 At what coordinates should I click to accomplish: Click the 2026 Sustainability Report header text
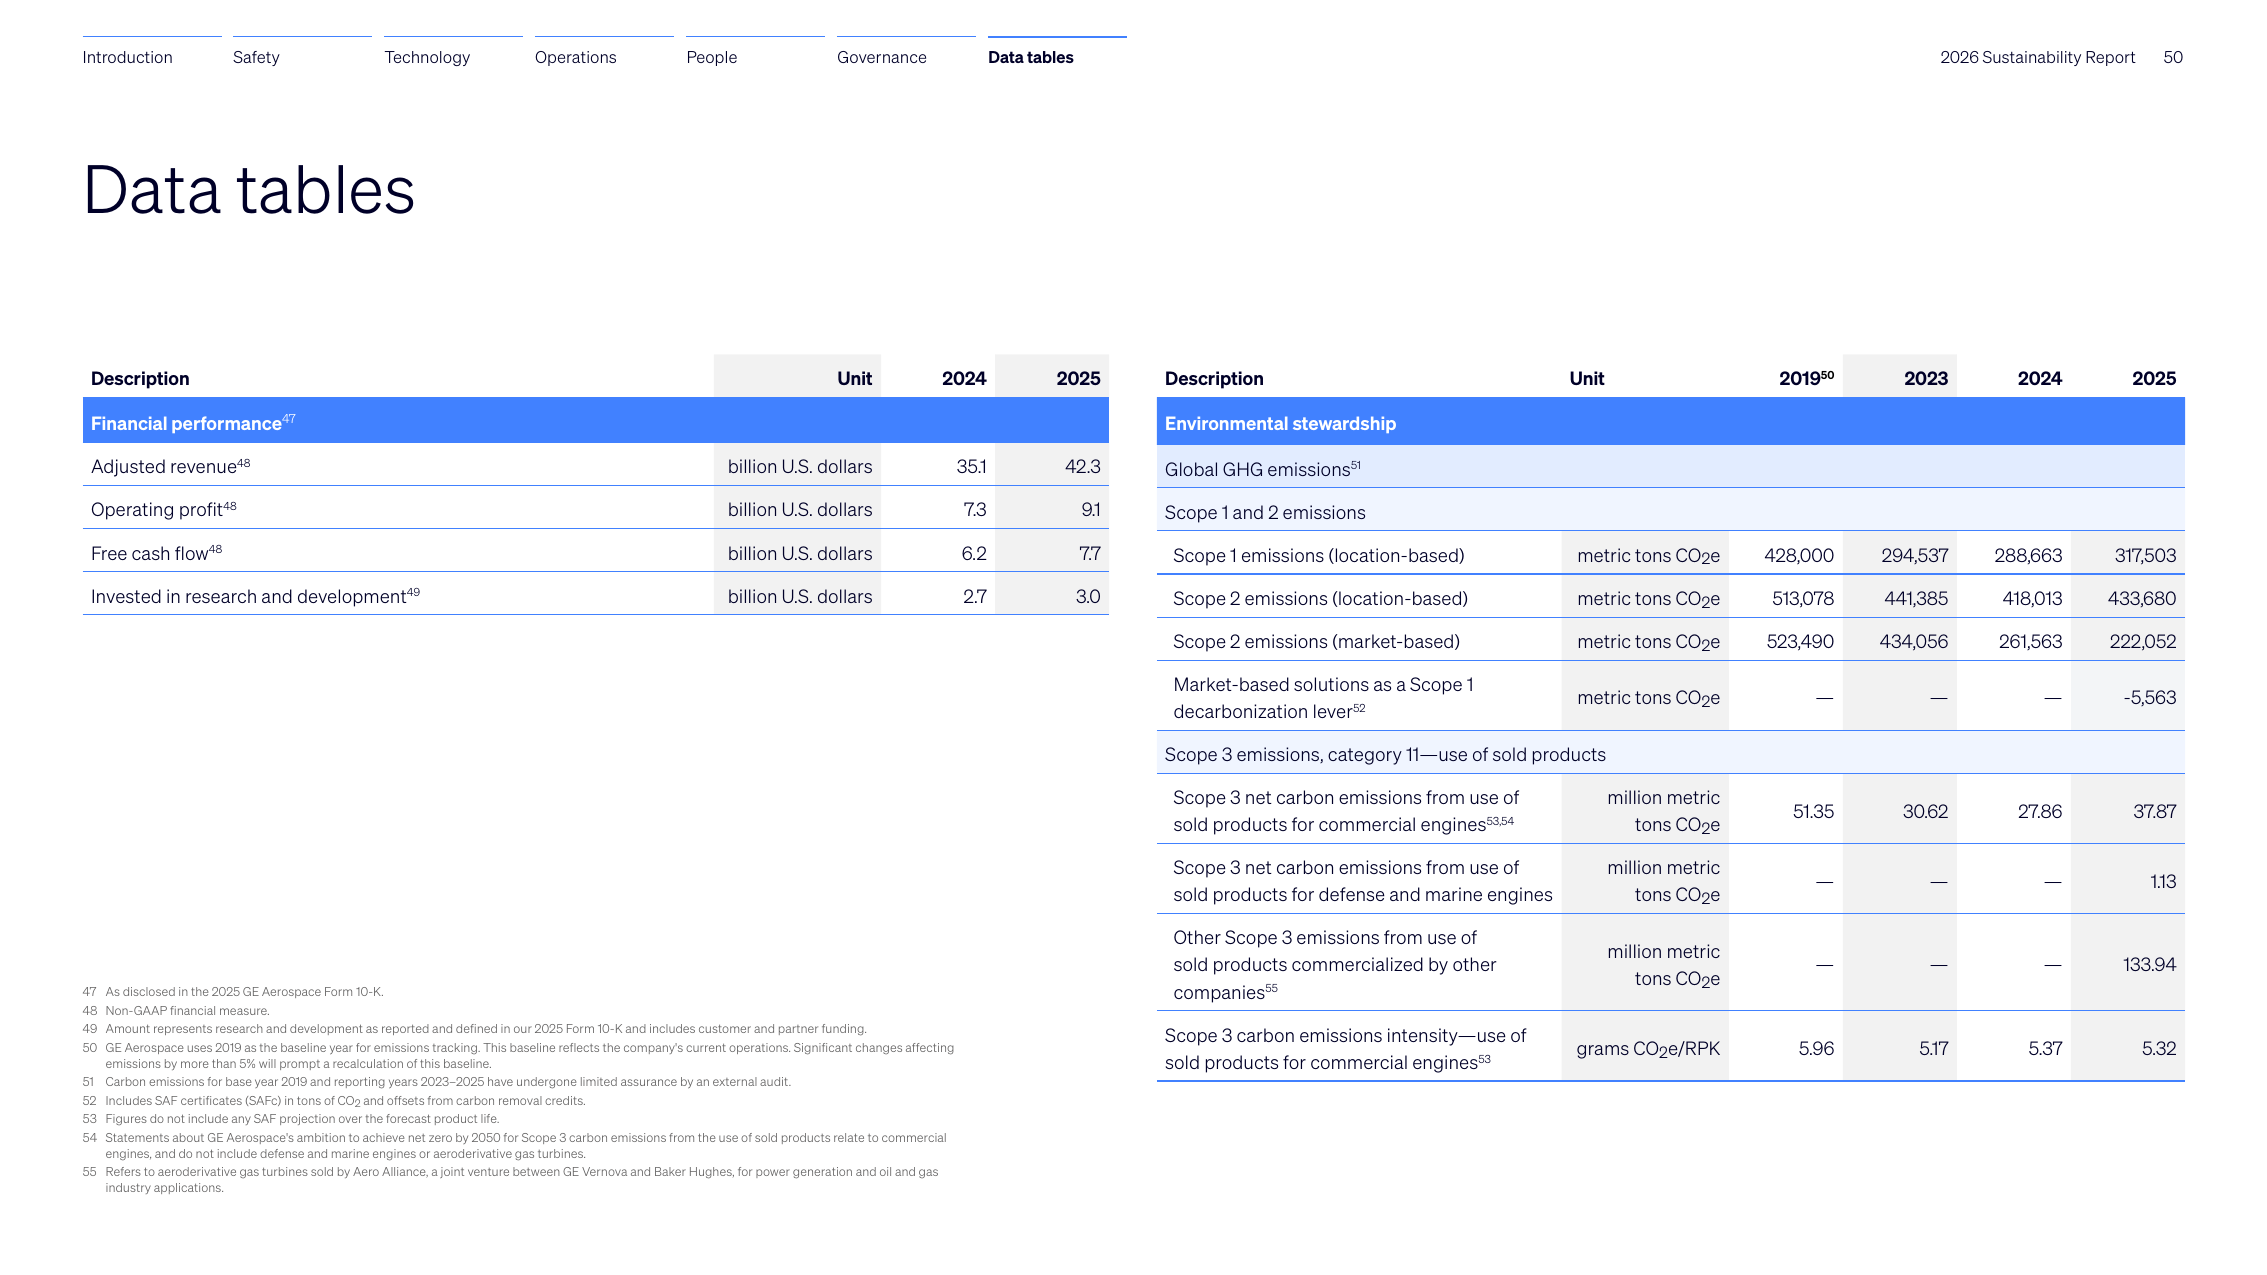pos(2037,57)
